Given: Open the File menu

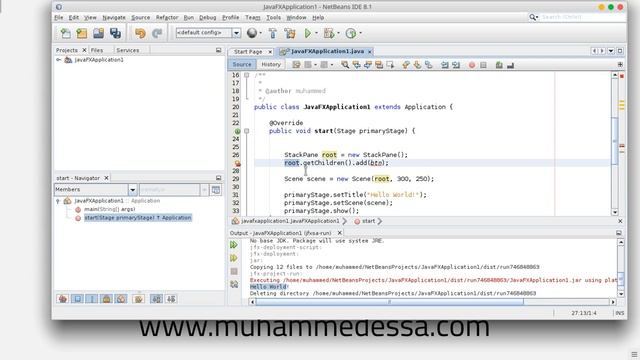Looking at the screenshot, I should click(x=59, y=18).
